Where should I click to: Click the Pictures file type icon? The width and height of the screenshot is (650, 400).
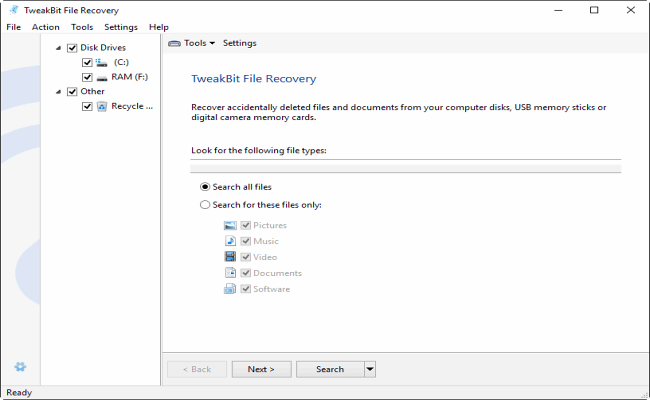point(230,225)
